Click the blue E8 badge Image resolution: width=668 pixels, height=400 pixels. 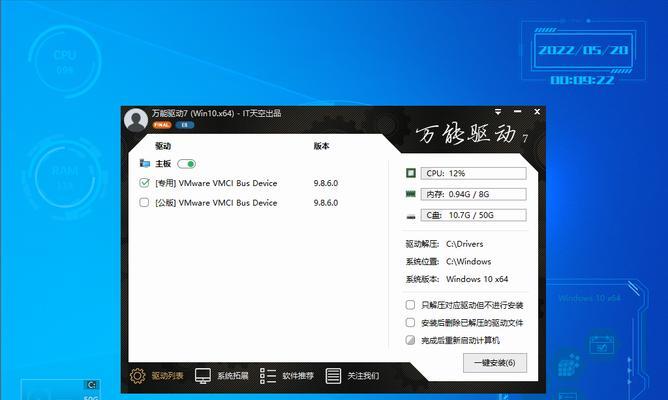(x=184, y=125)
